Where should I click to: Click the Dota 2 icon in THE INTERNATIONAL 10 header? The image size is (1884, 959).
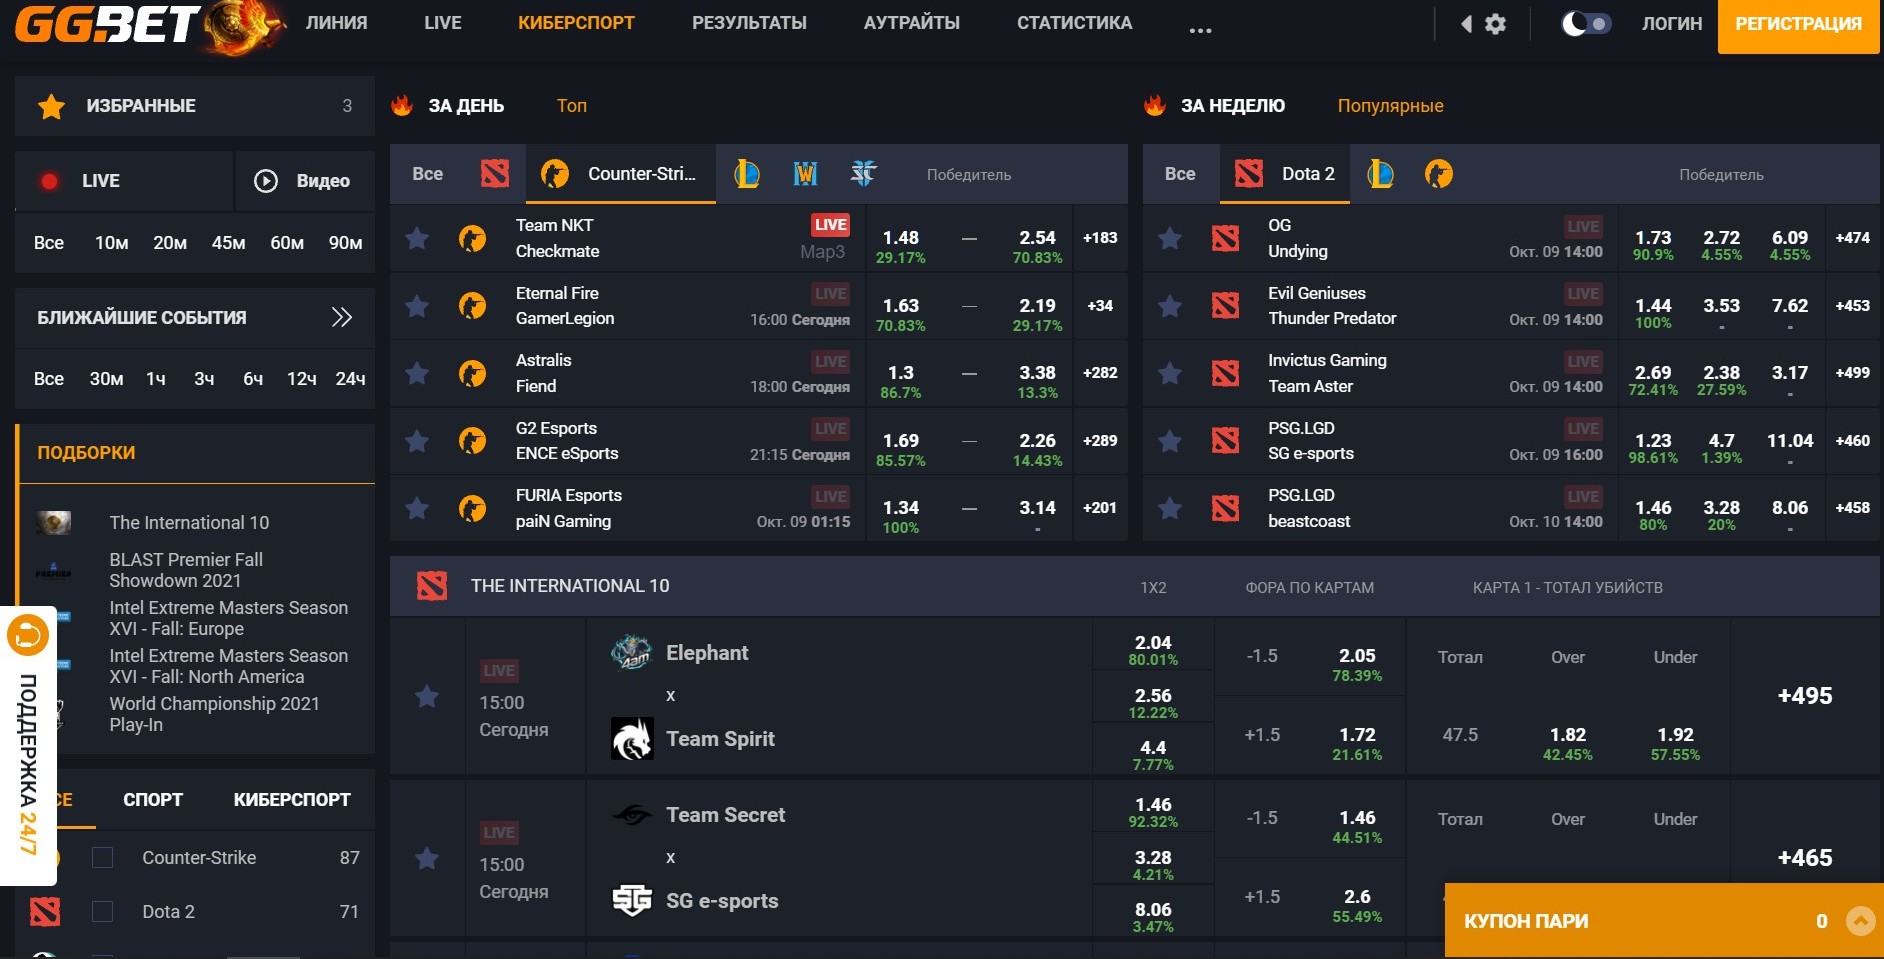point(432,586)
